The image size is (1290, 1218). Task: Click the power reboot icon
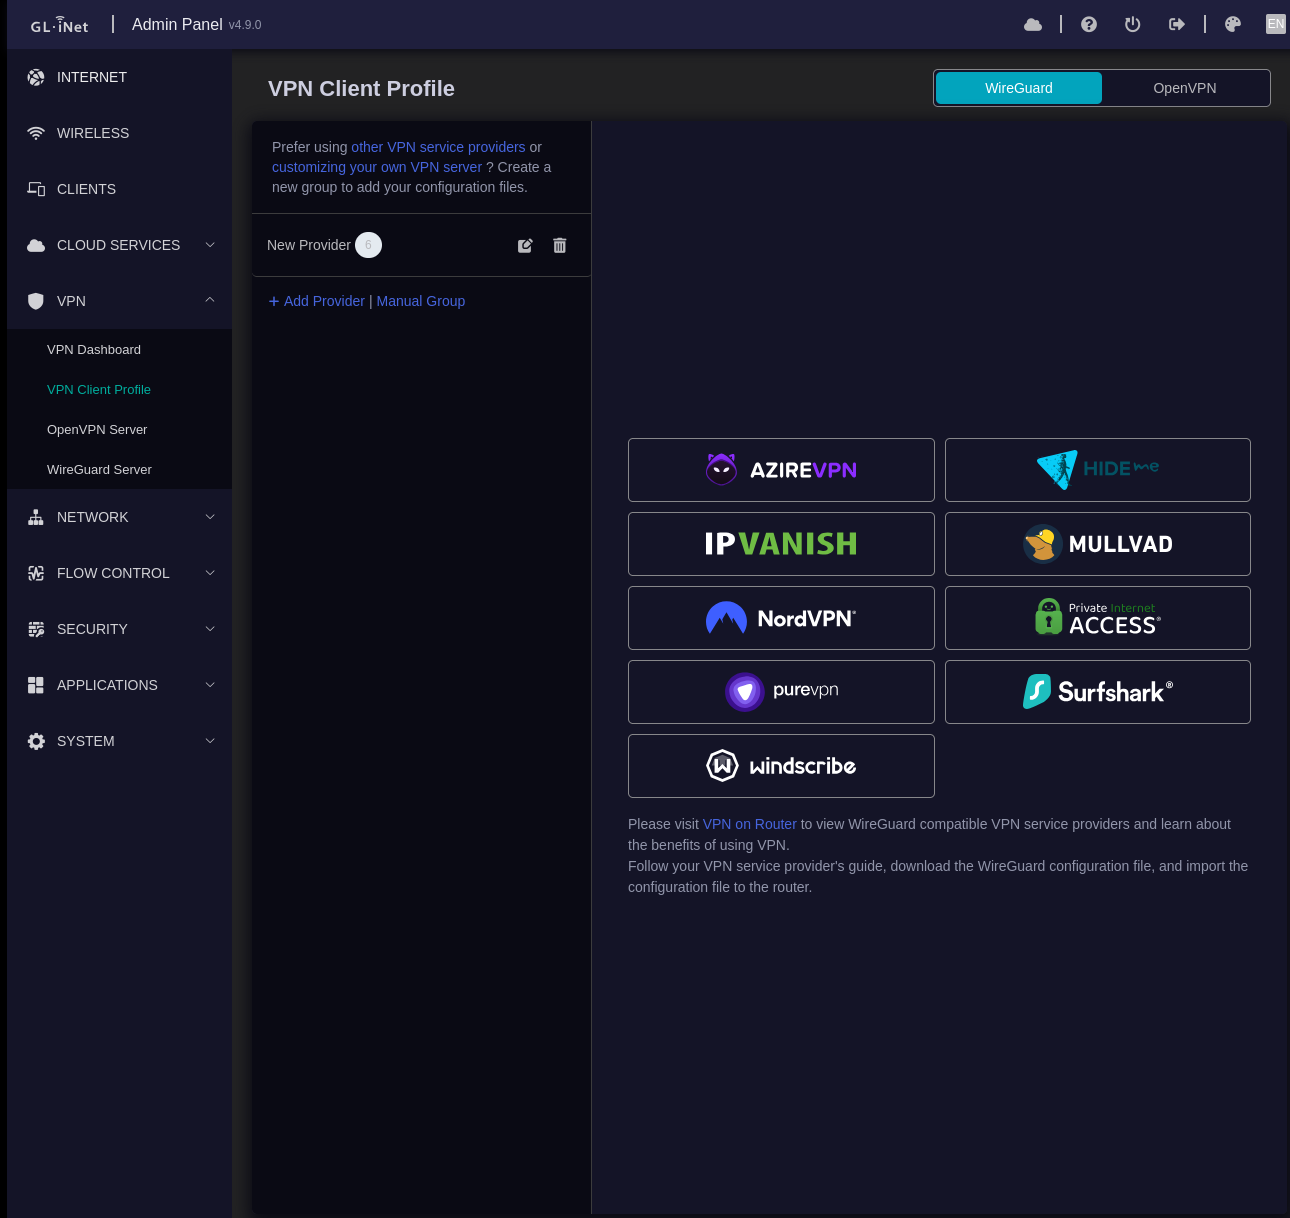[1133, 24]
